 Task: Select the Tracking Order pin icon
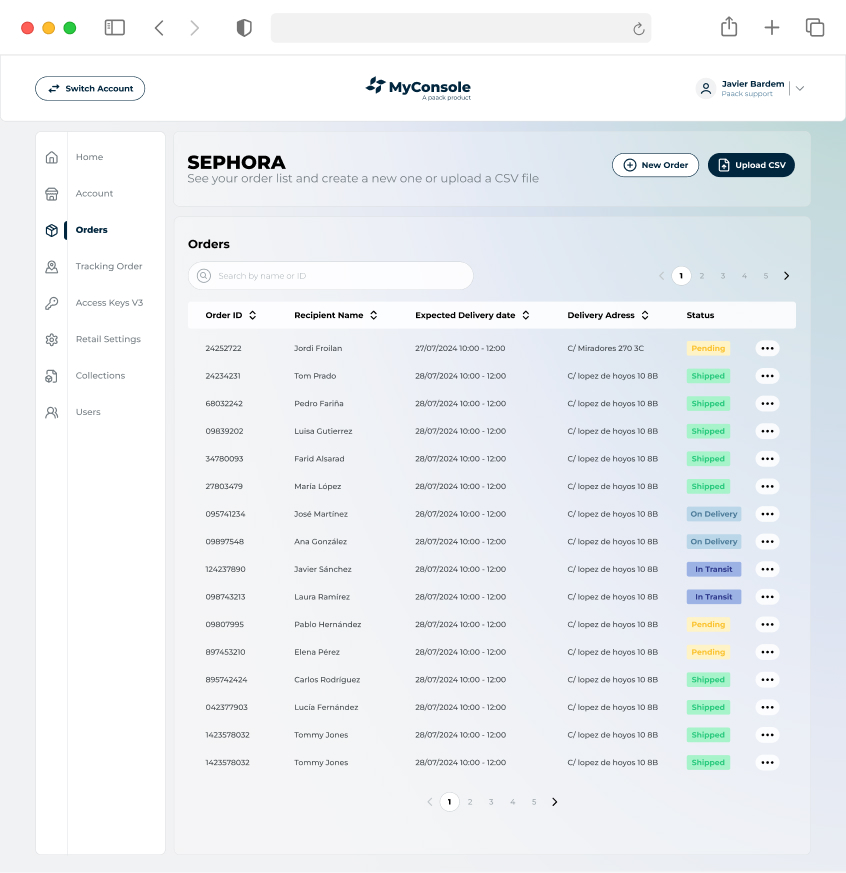pyautogui.click(x=52, y=267)
